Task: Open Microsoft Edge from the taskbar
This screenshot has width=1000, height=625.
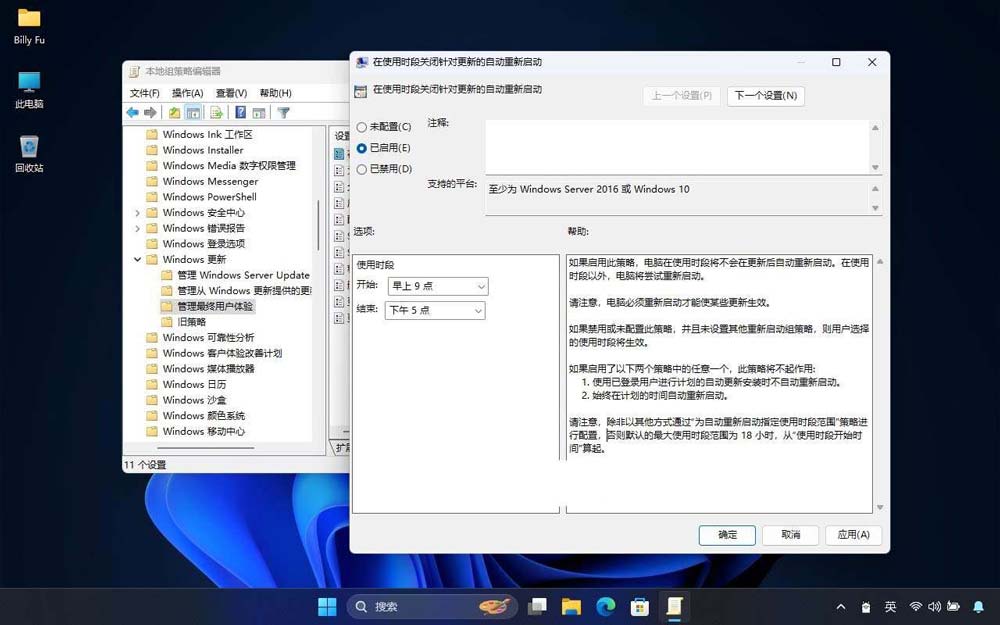Action: 605,606
